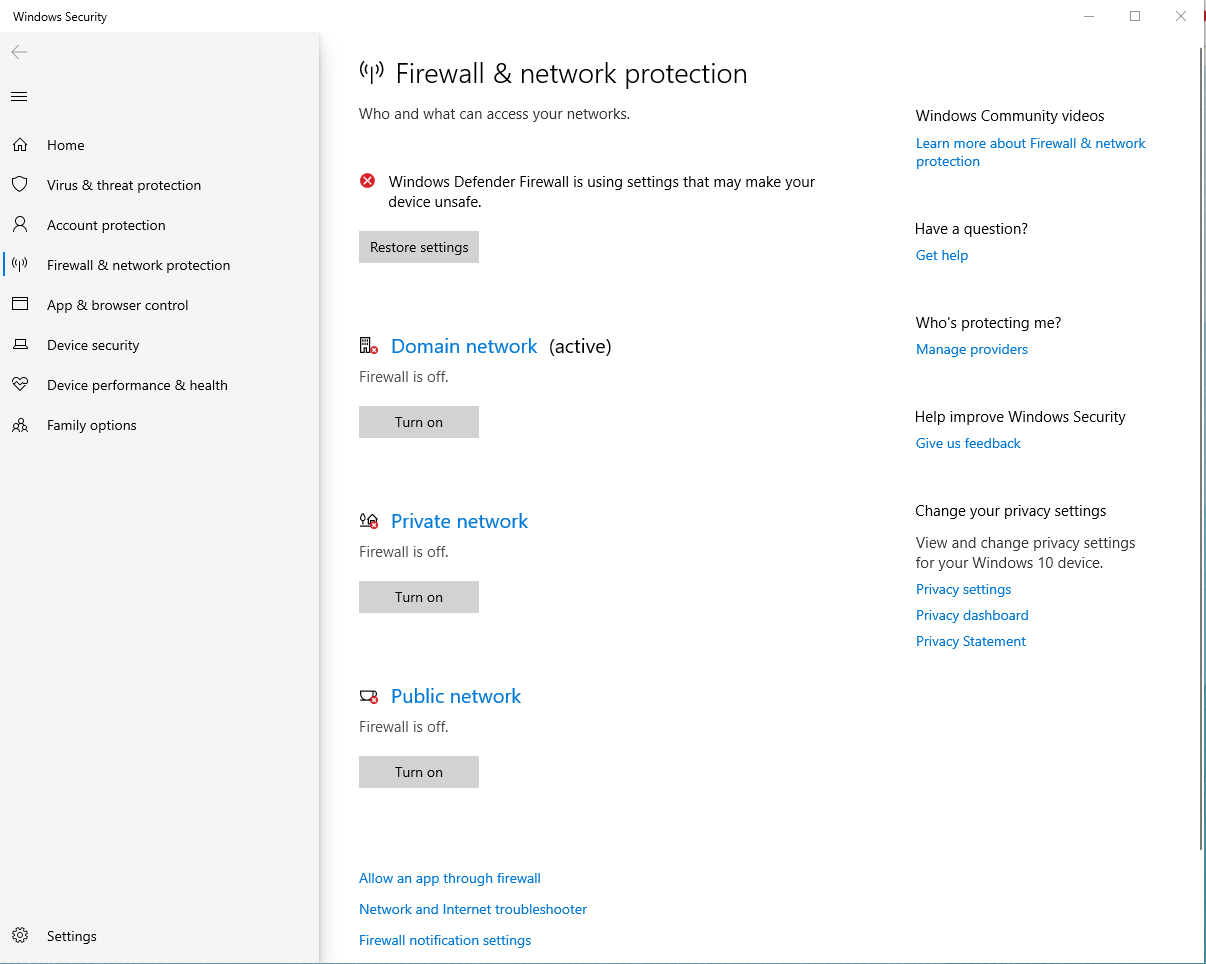Turn on the Private network firewall
The height and width of the screenshot is (964, 1206).
[419, 597]
